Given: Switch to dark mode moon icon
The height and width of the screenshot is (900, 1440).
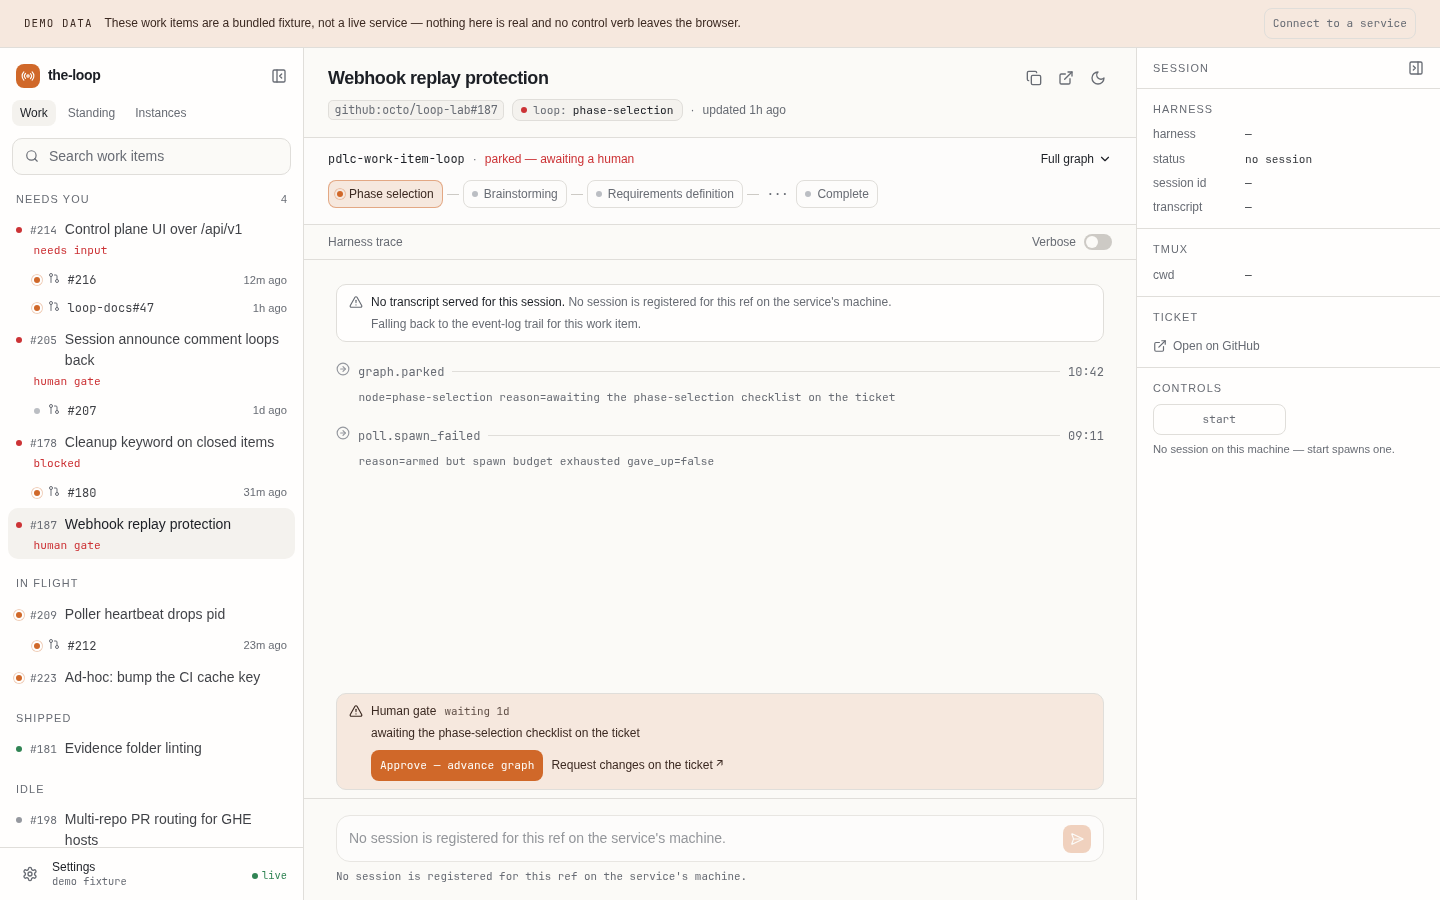Looking at the screenshot, I should coord(1098,78).
